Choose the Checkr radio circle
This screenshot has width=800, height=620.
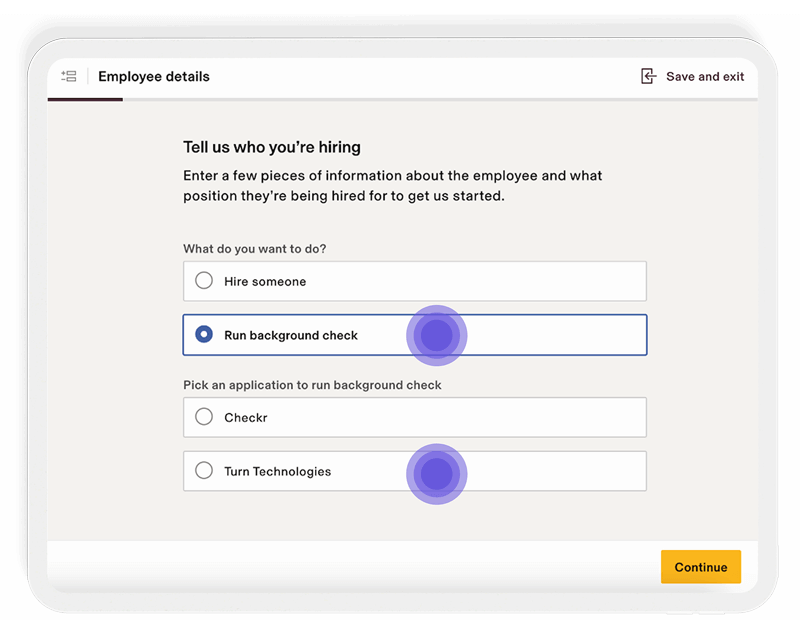(204, 417)
